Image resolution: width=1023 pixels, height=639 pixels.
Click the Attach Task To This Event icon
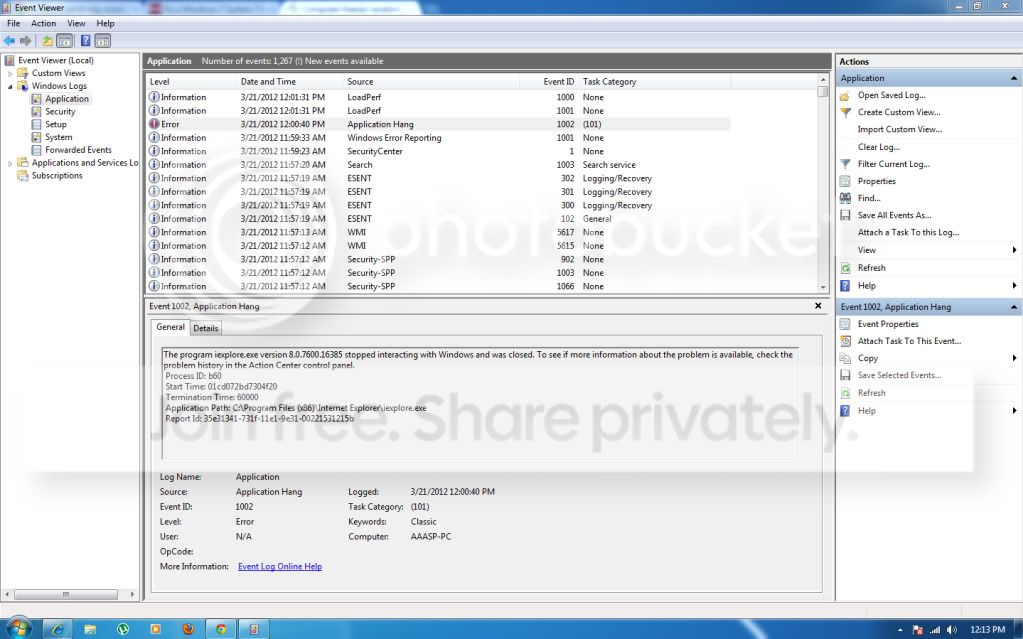[846, 341]
